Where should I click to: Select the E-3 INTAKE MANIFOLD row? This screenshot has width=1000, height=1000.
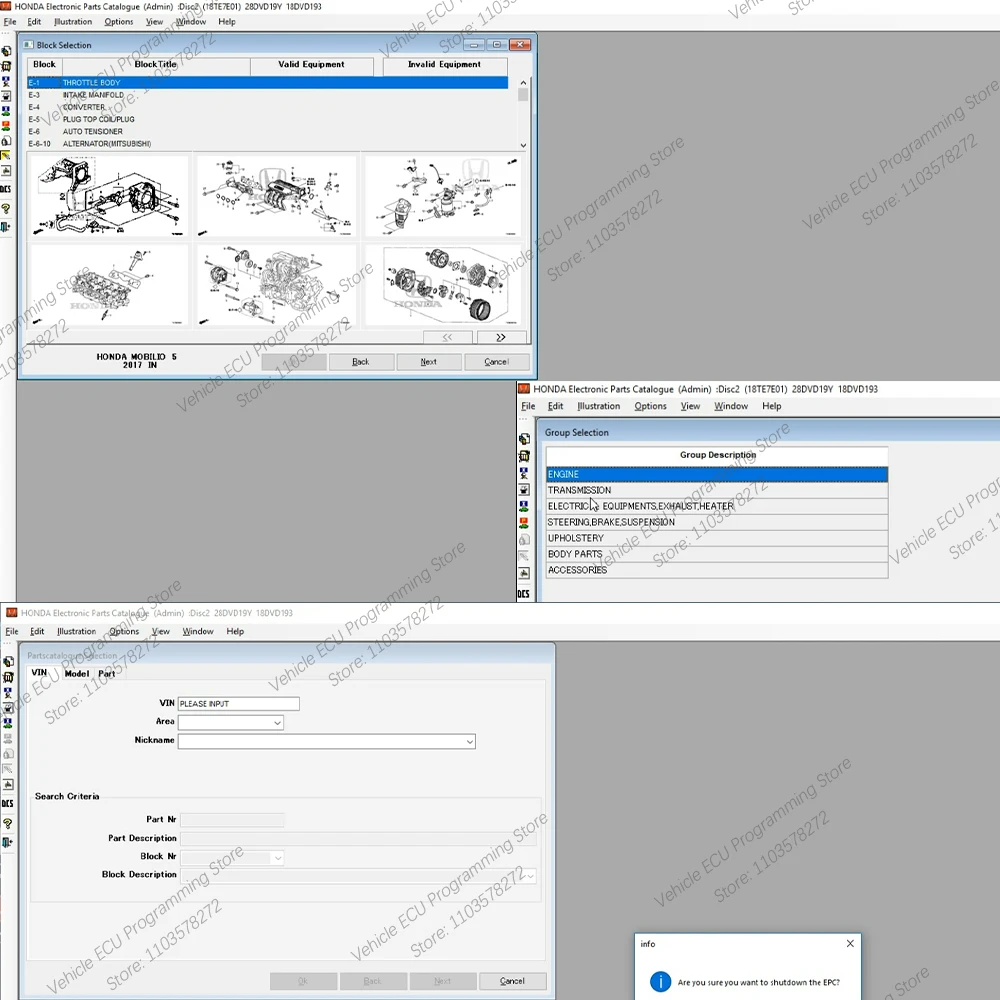pyautogui.click(x=268, y=95)
